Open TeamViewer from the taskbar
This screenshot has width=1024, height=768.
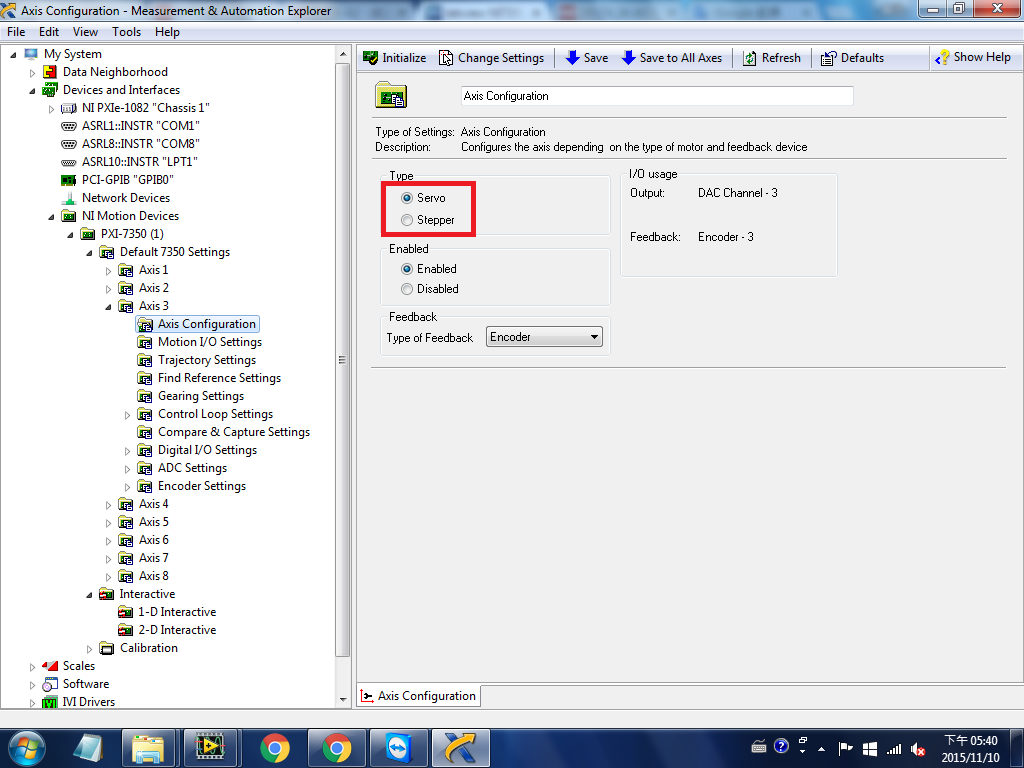(398, 748)
